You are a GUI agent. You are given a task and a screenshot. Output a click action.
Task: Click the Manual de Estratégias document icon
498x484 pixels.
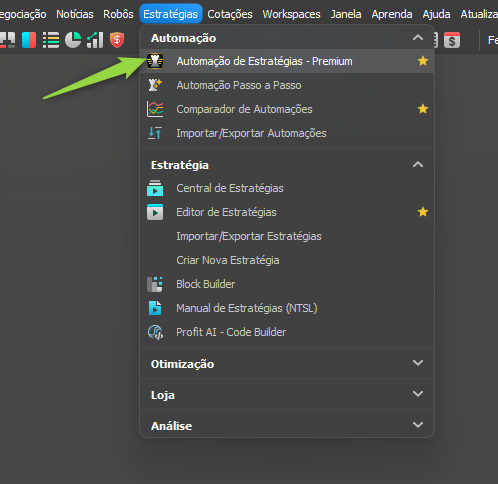pos(155,308)
